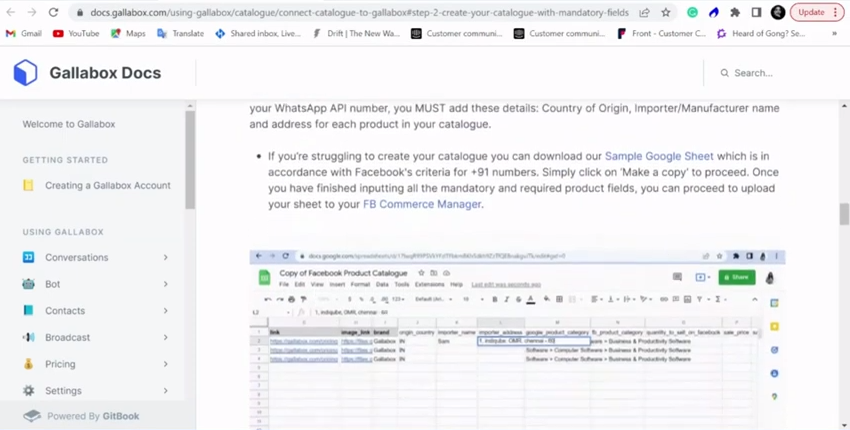Open the Maps bookmark
The height and width of the screenshot is (430, 850).
point(128,33)
